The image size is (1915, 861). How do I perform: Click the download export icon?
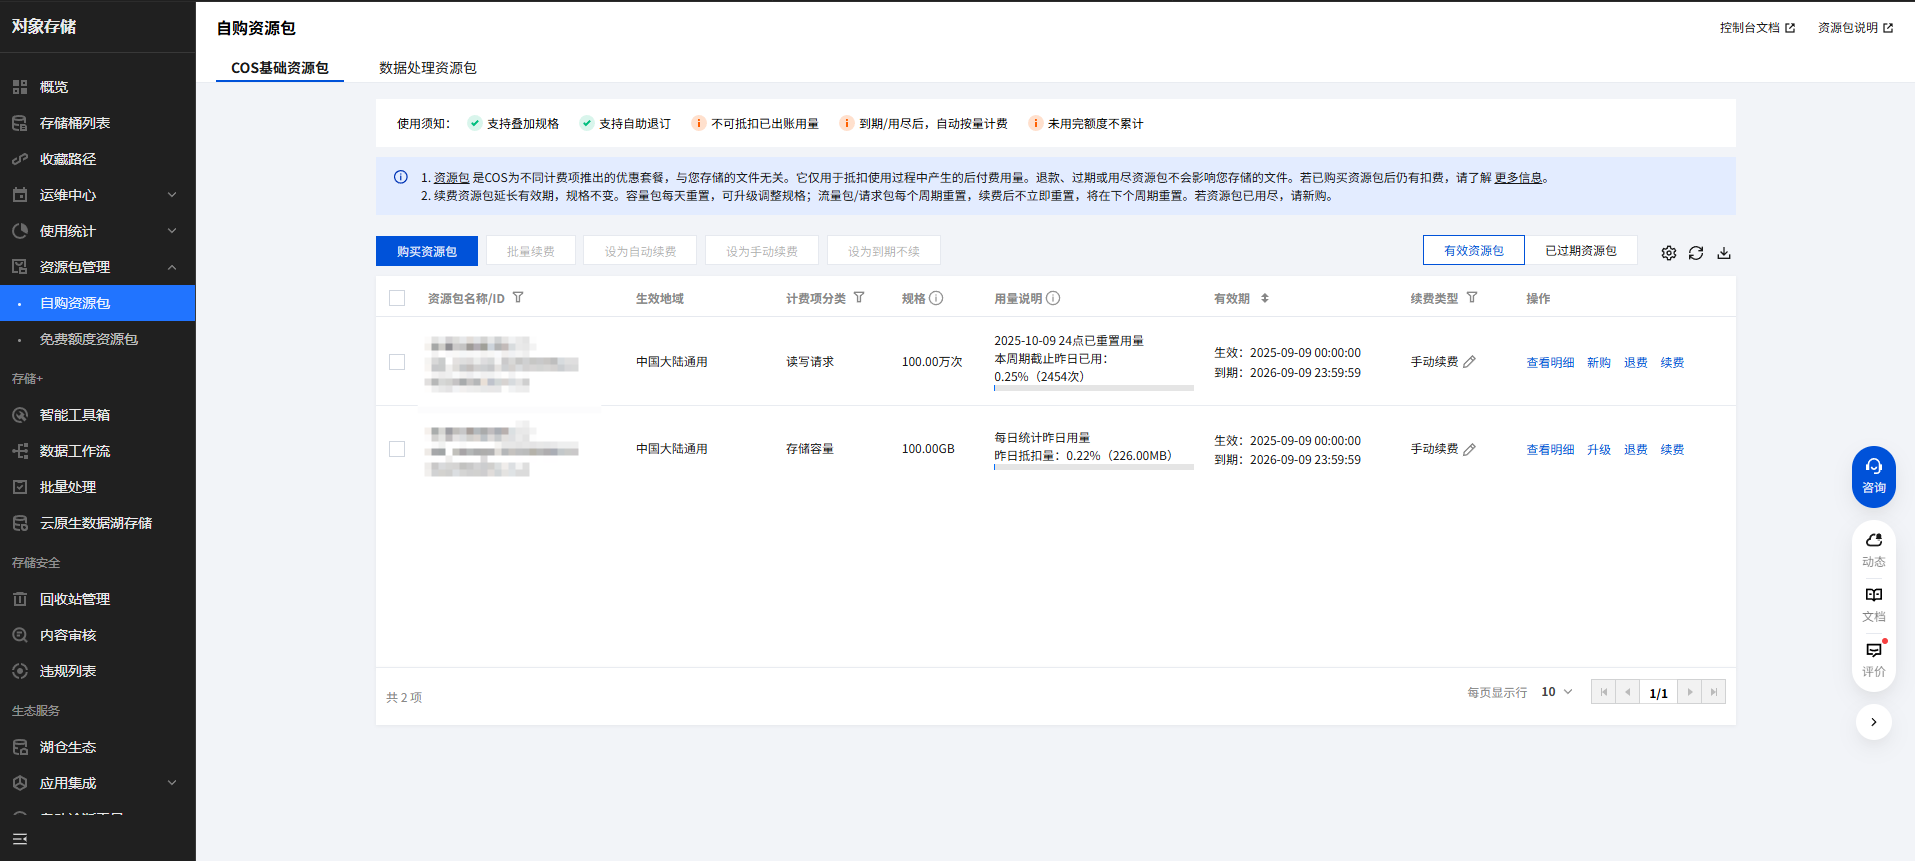pyautogui.click(x=1724, y=253)
